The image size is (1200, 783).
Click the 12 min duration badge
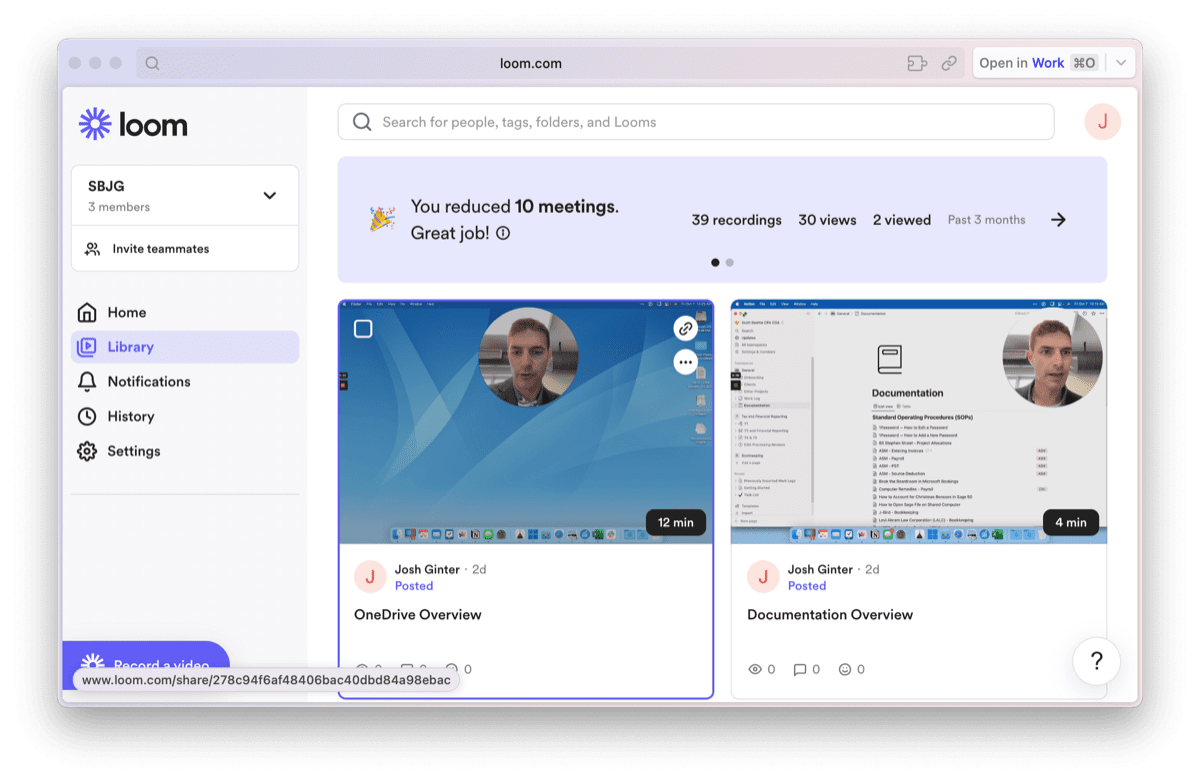coord(676,522)
